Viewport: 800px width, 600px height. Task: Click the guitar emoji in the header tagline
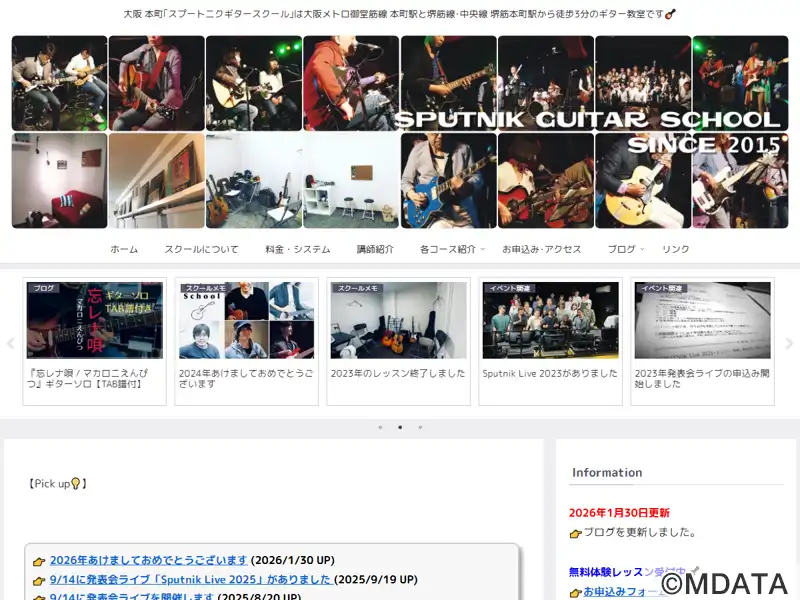pos(670,14)
